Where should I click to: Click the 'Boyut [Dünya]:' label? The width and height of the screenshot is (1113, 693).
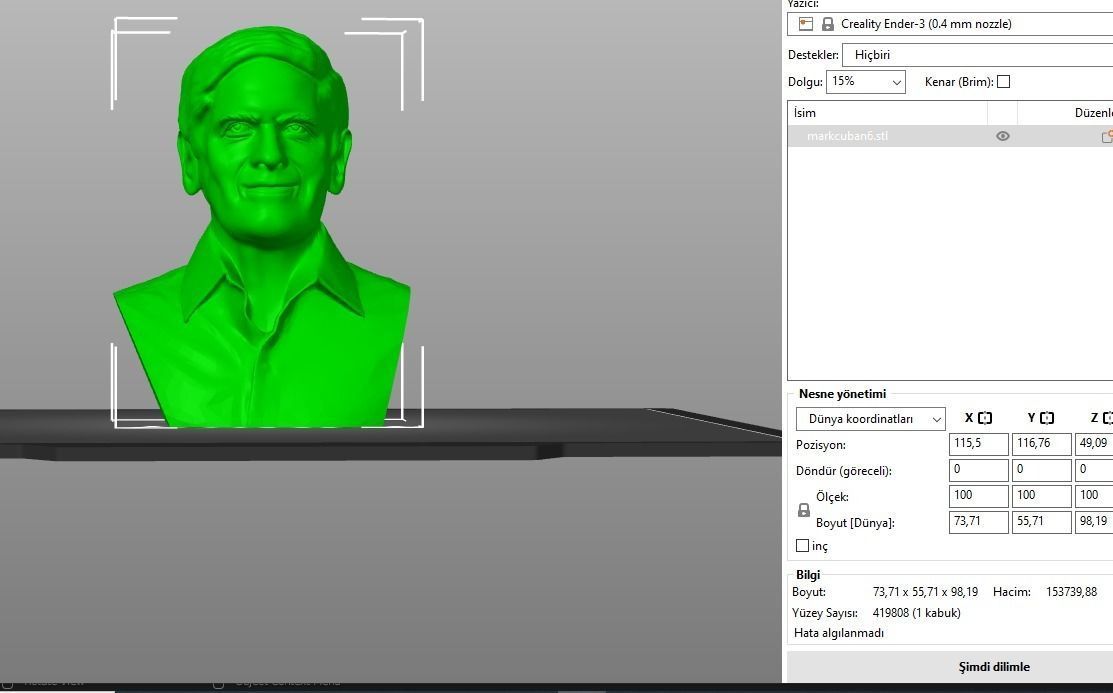(855, 523)
